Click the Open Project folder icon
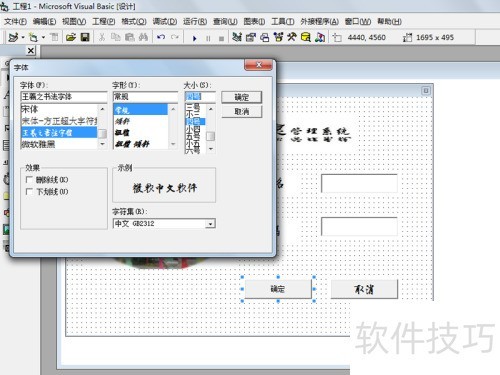Screen dimensions: 500x375 pos(71,37)
